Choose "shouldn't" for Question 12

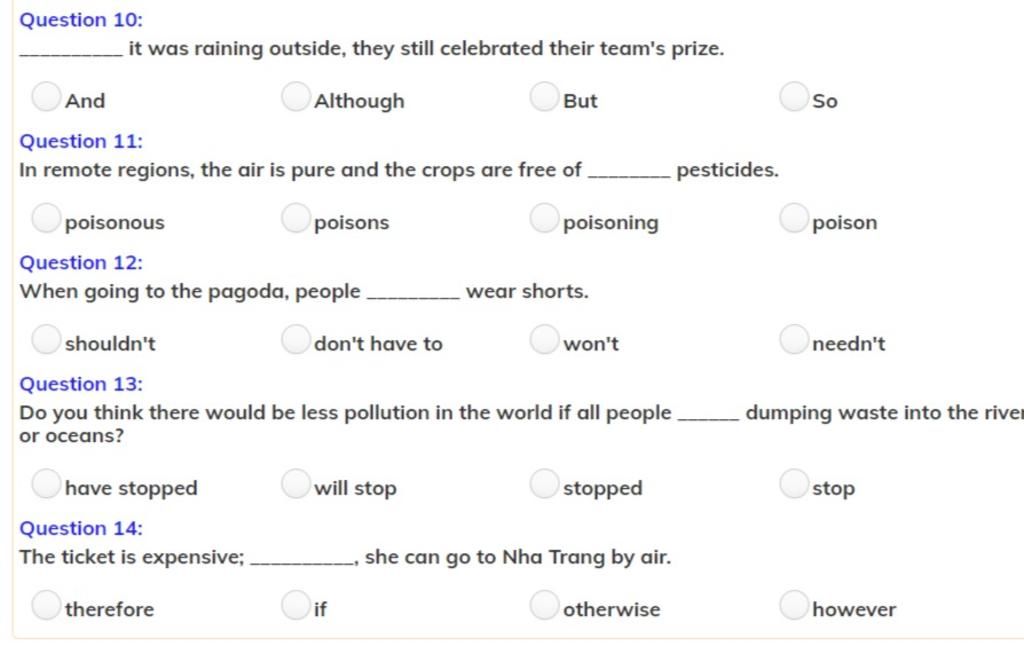[46, 340]
